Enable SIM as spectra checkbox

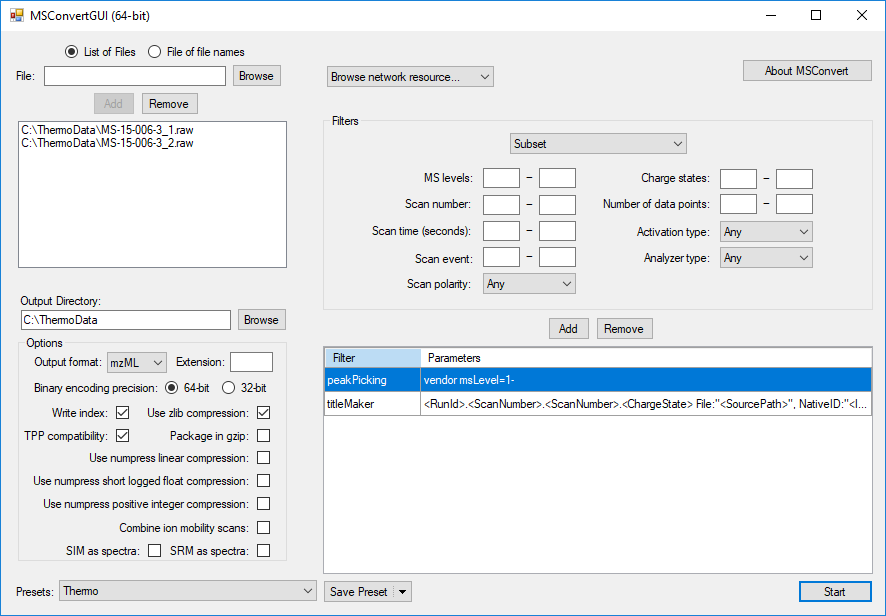coord(154,550)
